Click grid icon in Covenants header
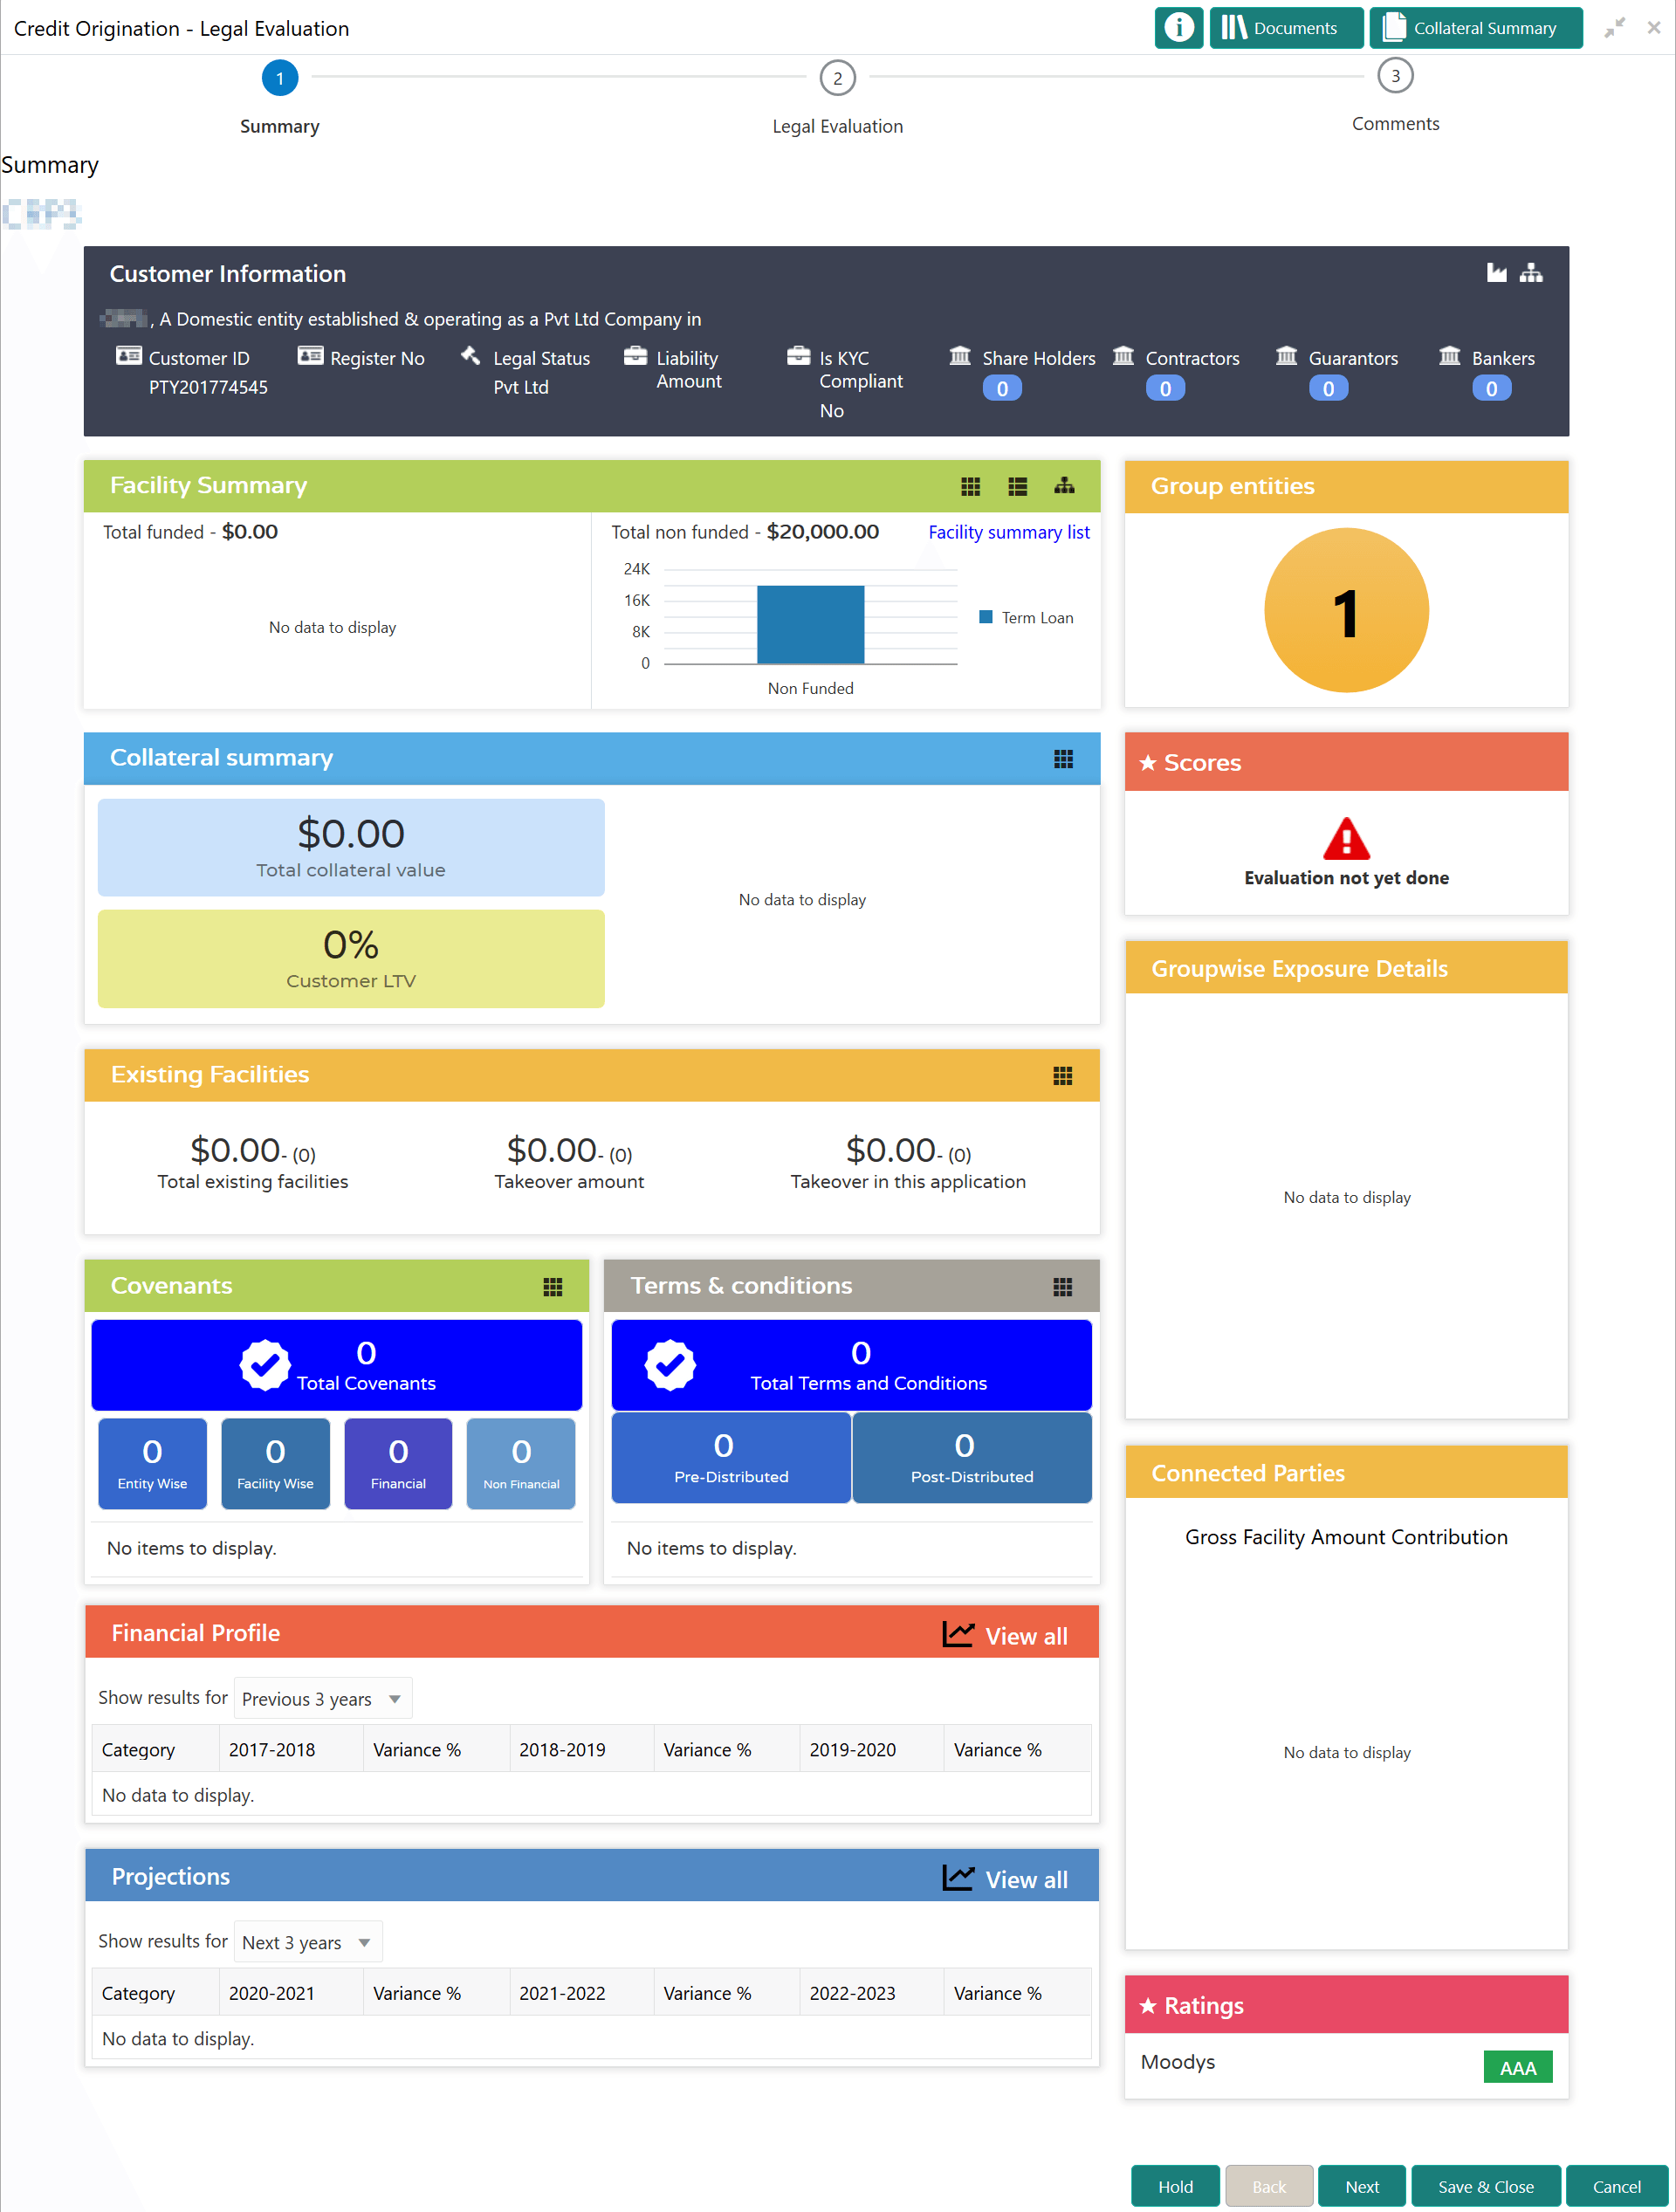 (552, 1287)
